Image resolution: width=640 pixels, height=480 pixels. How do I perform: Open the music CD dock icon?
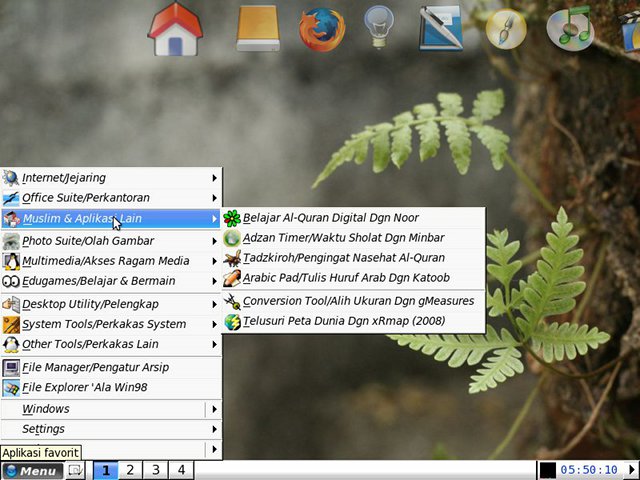point(570,29)
